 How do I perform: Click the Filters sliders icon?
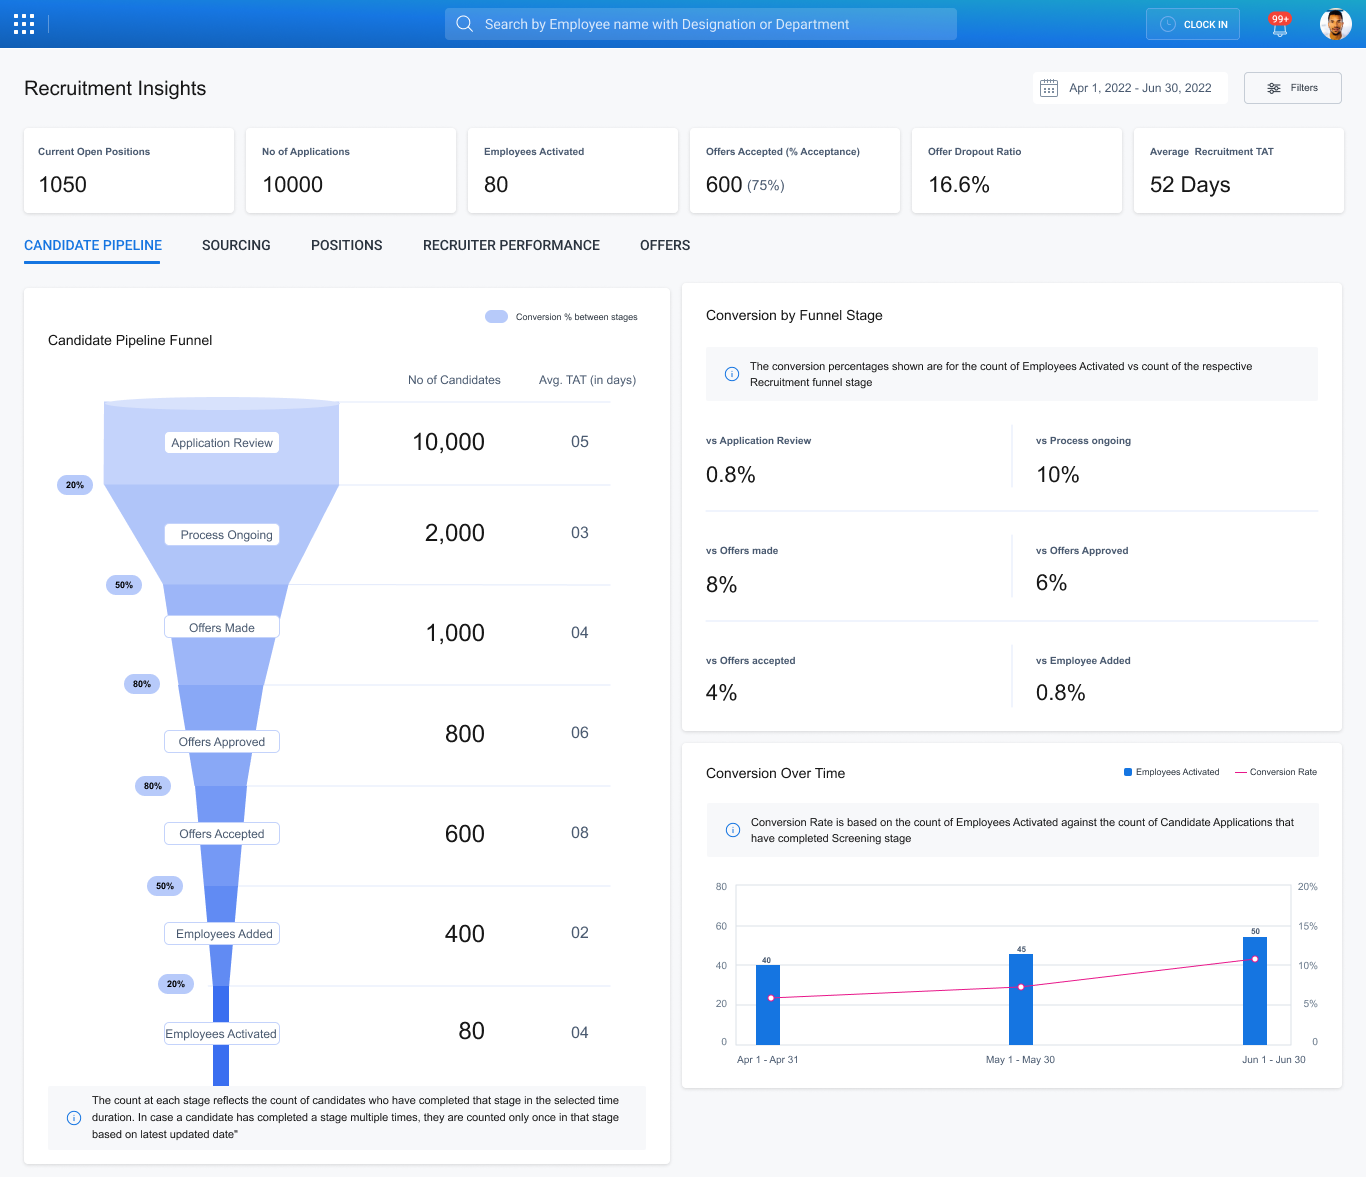(1274, 88)
